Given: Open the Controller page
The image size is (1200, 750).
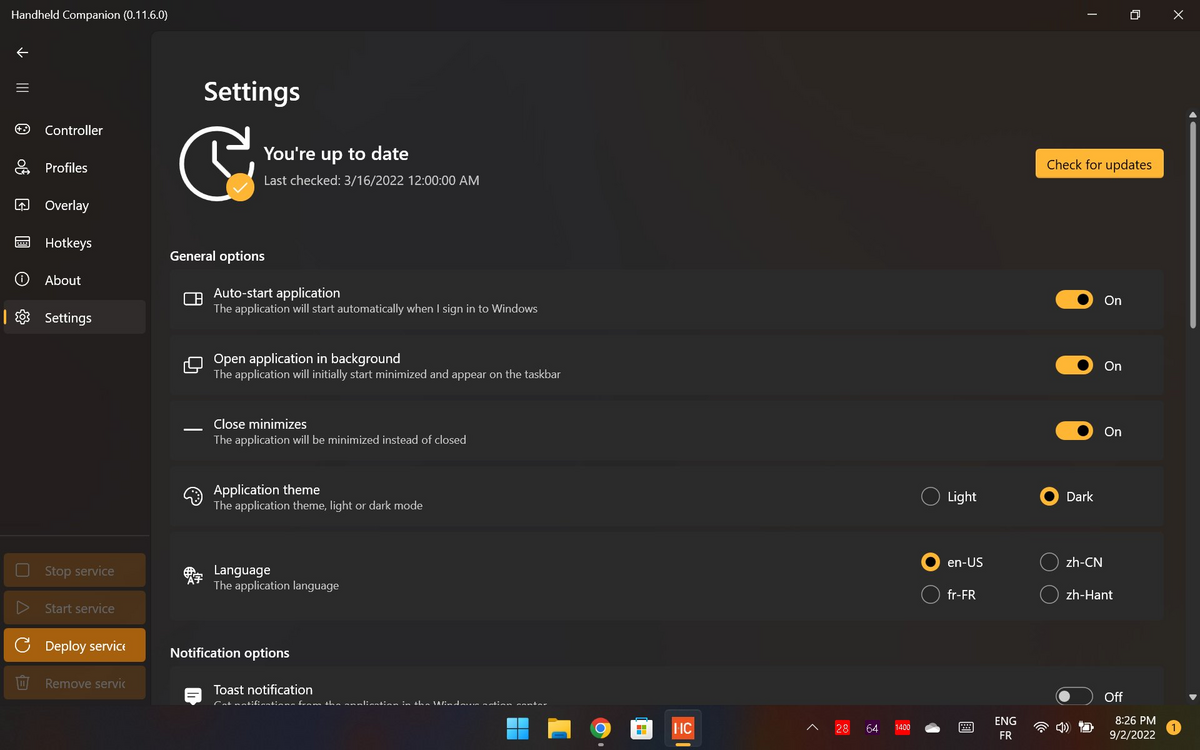Looking at the screenshot, I should (x=75, y=130).
